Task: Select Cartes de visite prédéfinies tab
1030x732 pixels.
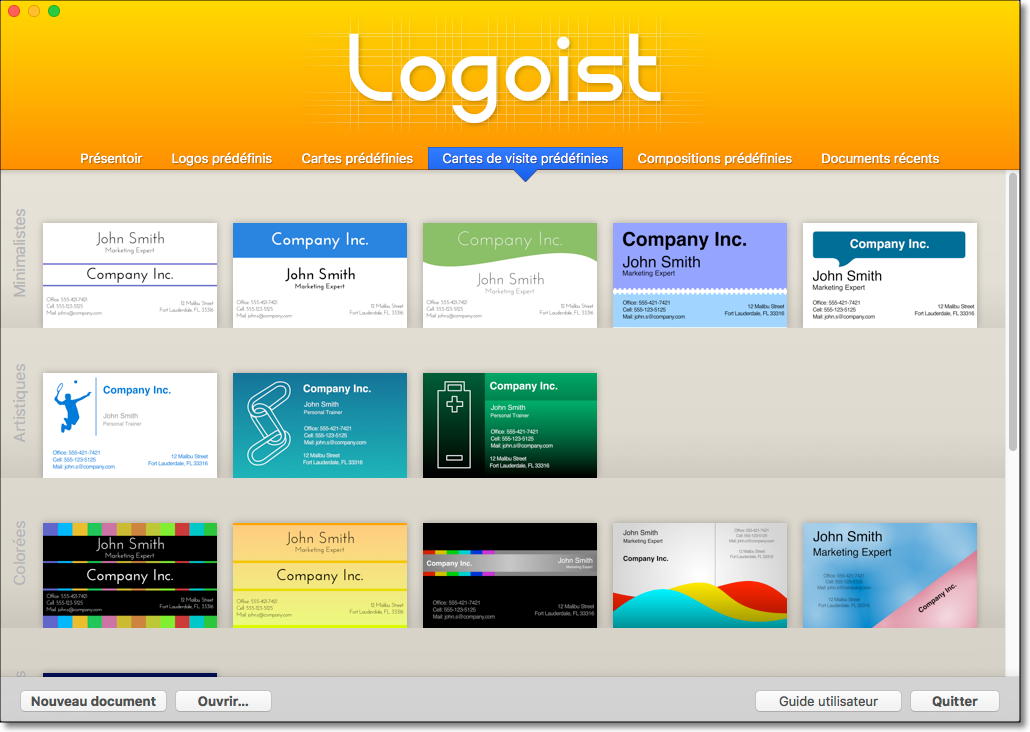Action: 525,158
